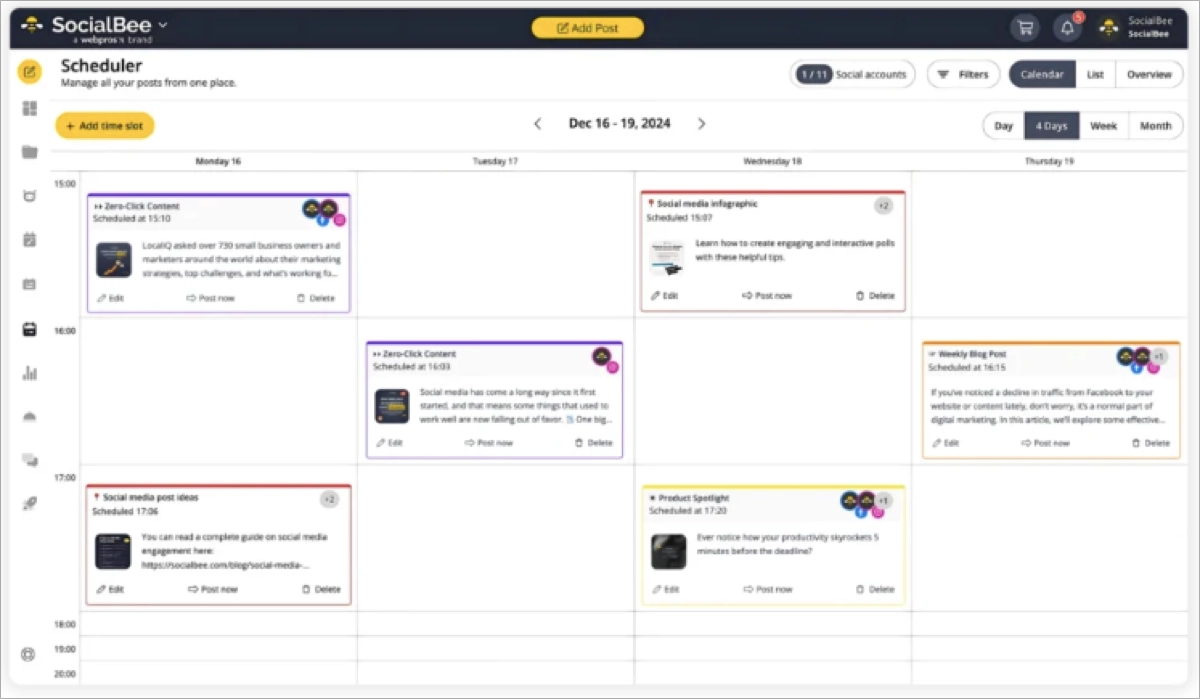Screen dimensions: 1200x699
Task: Navigate to next dates with right arrow
Action: tap(701, 124)
